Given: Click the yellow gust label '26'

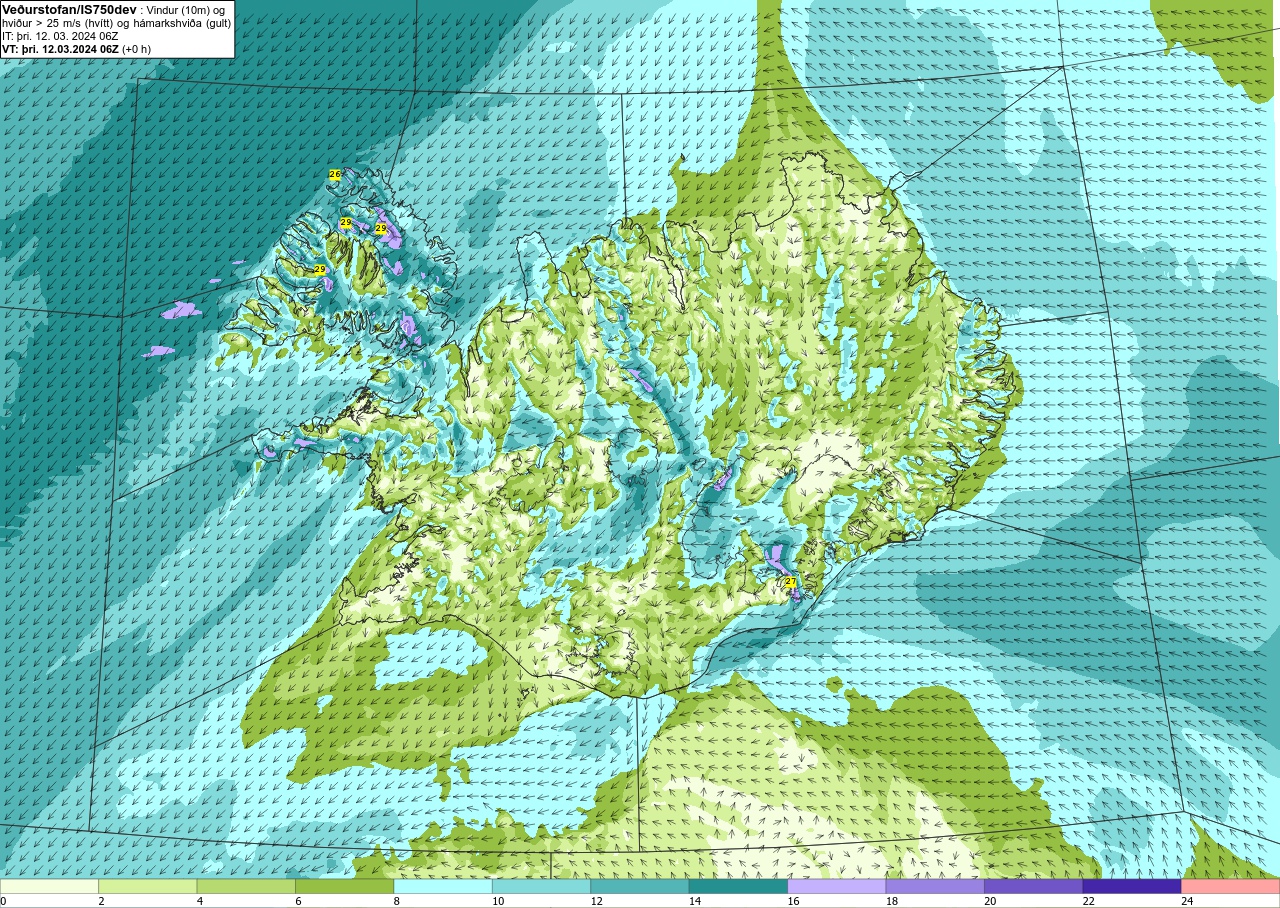Looking at the screenshot, I should (x=335, y=174).
